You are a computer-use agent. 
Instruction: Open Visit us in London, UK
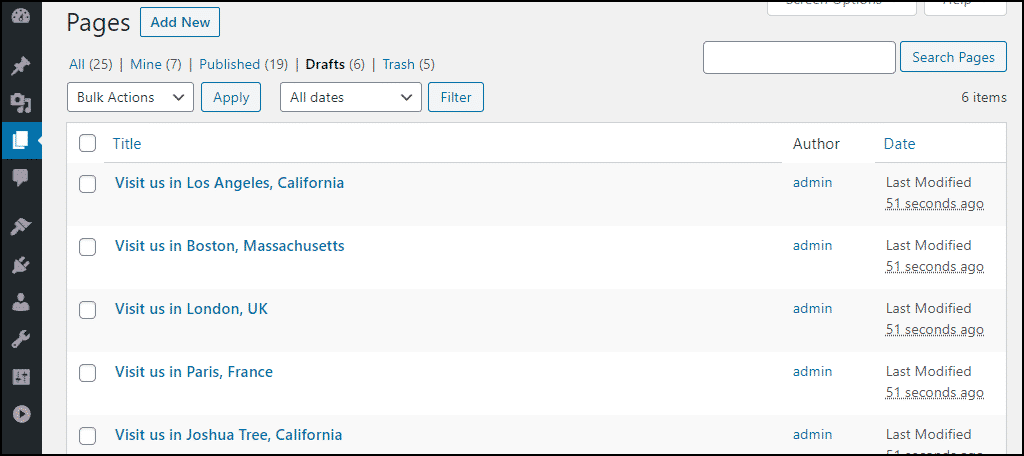click(x=191, y=309)
